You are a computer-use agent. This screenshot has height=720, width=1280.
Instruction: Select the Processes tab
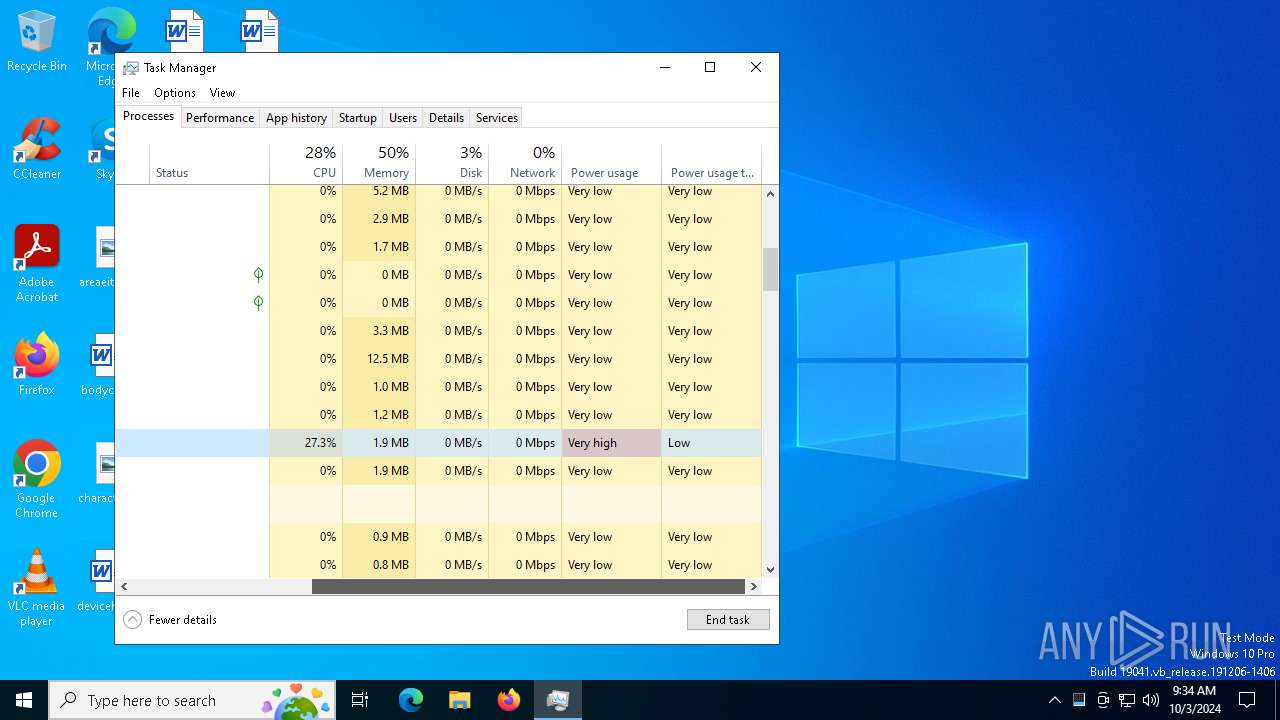(x=148, y=116)
